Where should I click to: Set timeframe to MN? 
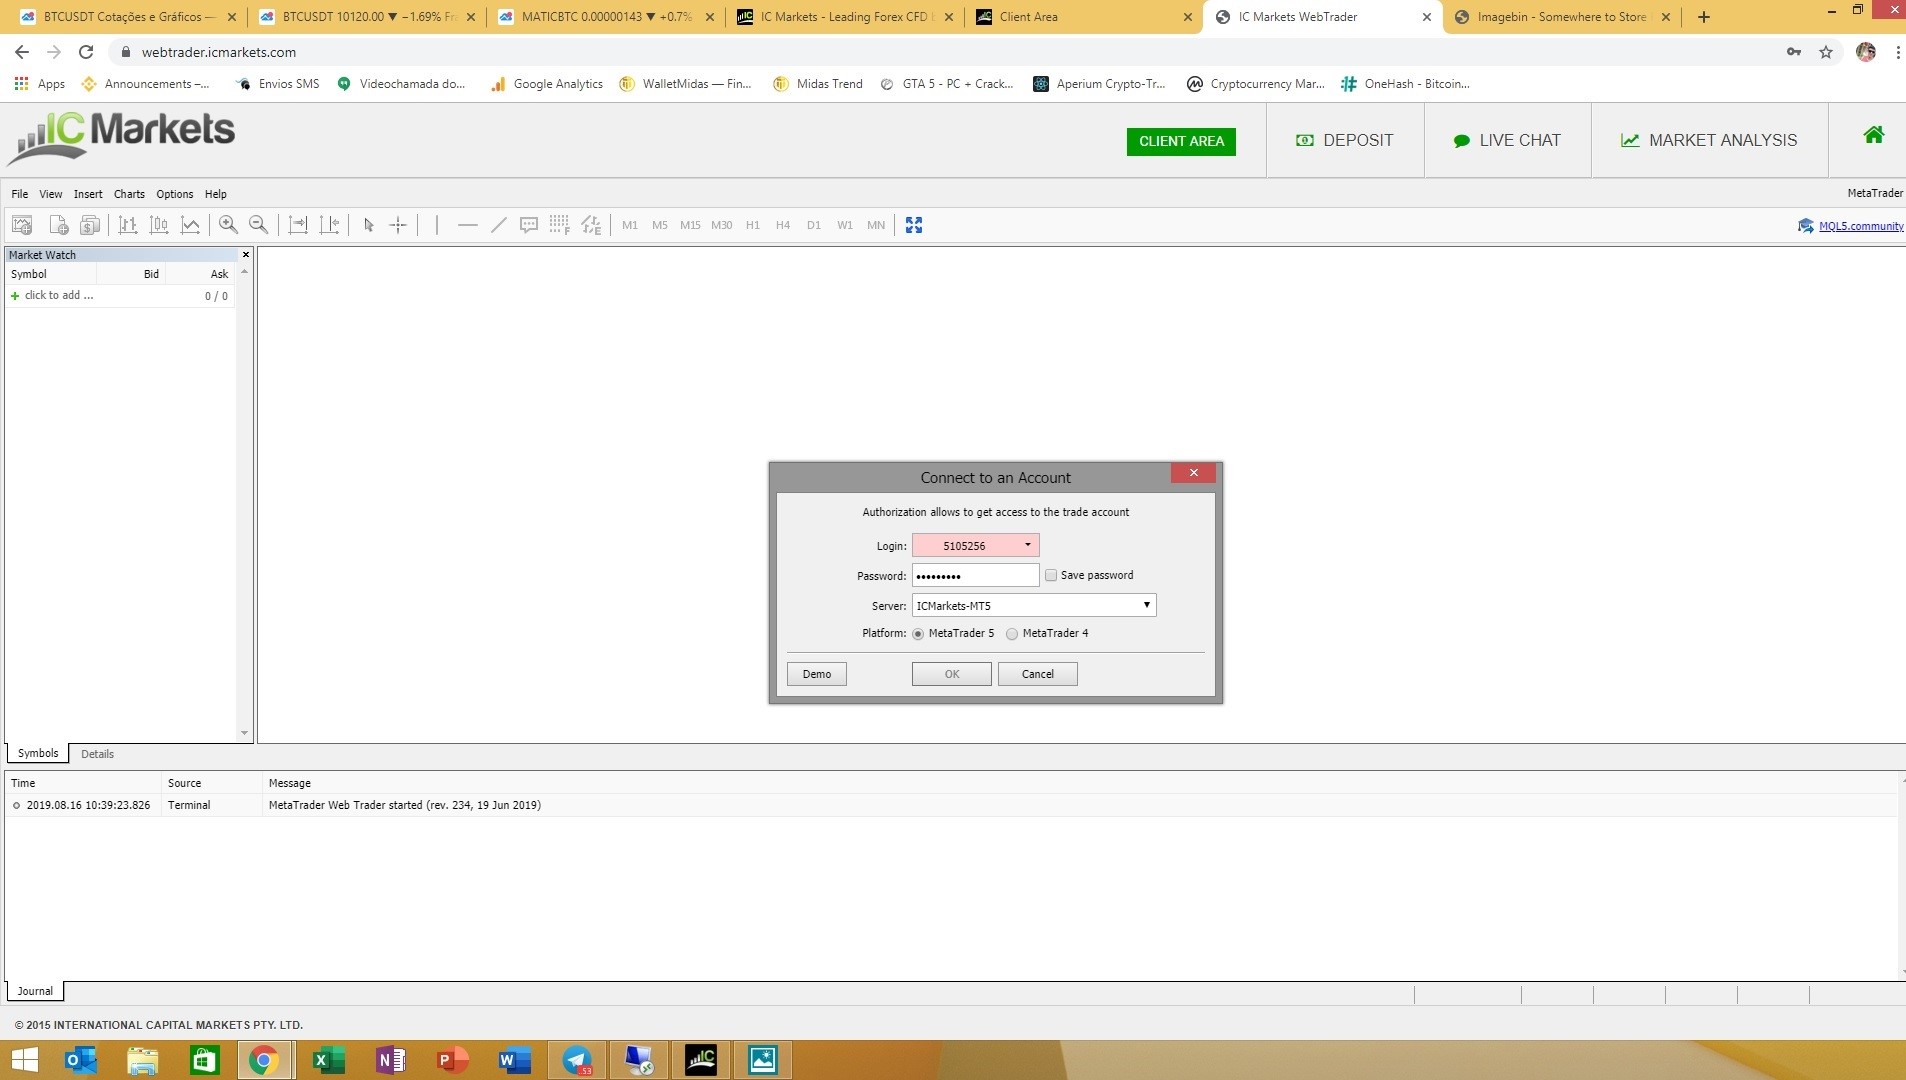(x=876, y=225)
